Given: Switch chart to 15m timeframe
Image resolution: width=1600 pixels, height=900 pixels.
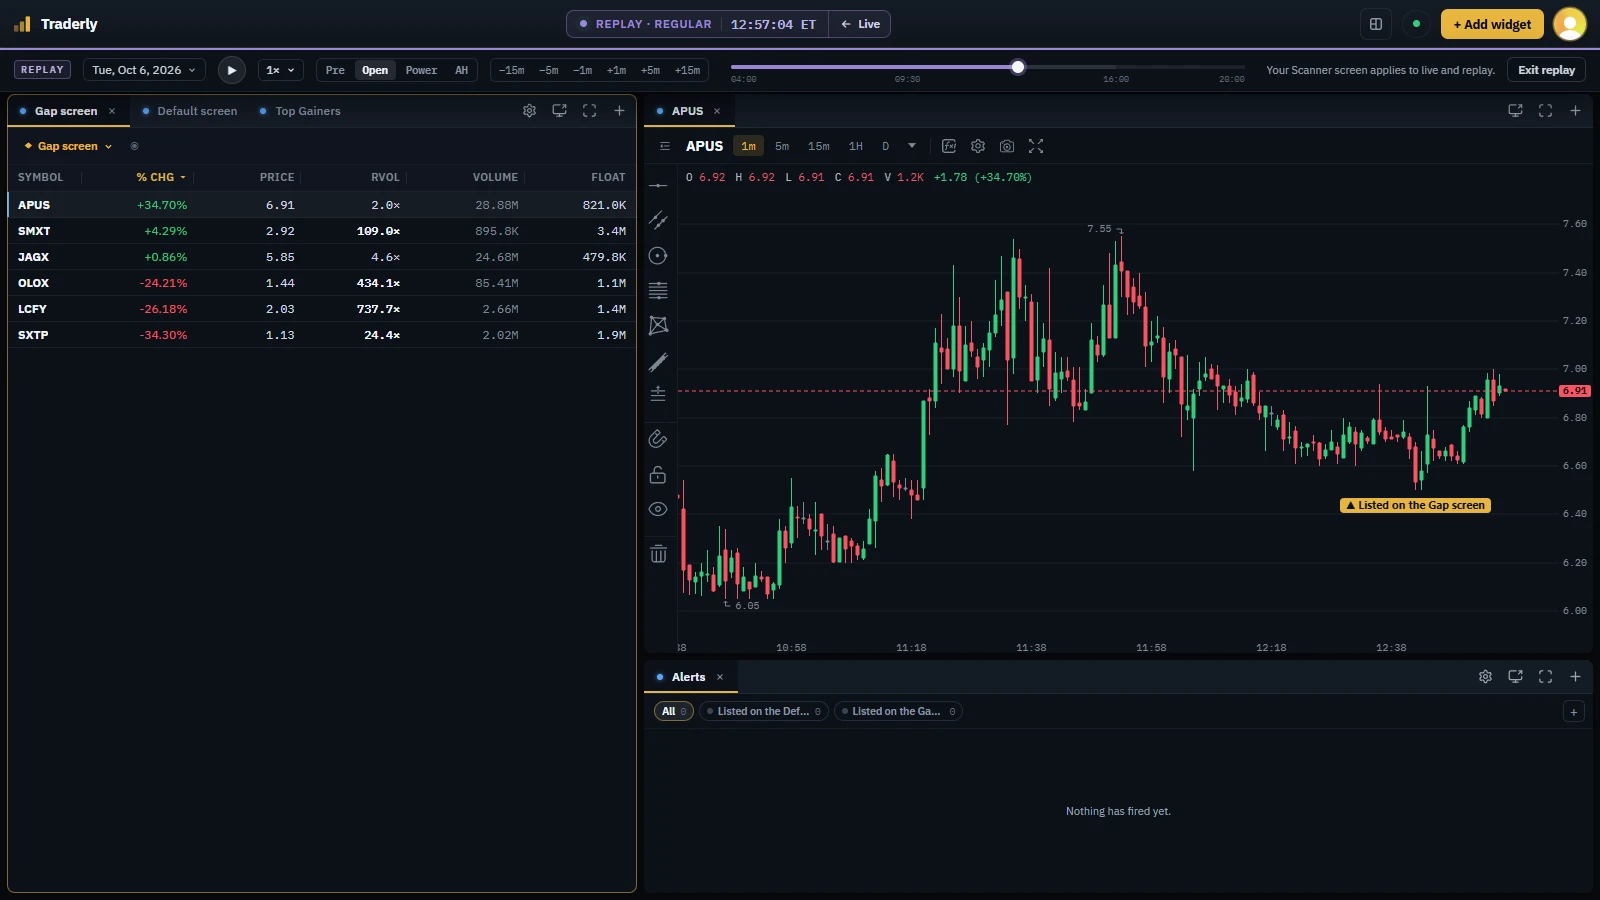Looking at the screenshot, I should (x=819, y=146).
